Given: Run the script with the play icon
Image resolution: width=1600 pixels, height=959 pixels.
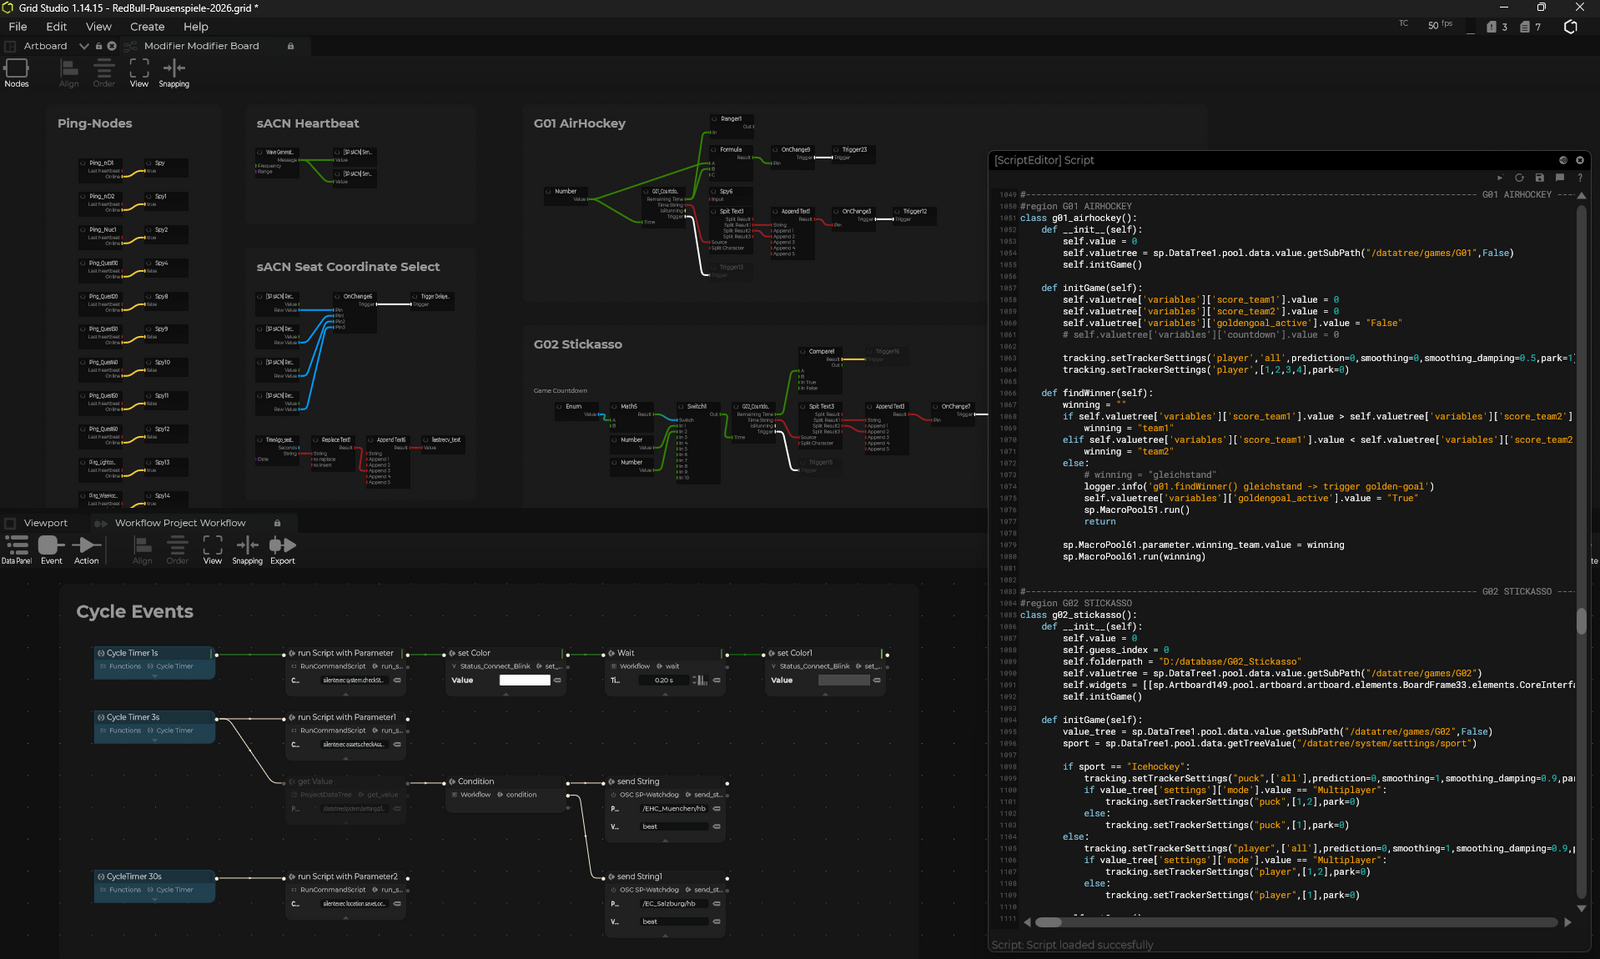Looking at the screenshot, I should 1500,178.
